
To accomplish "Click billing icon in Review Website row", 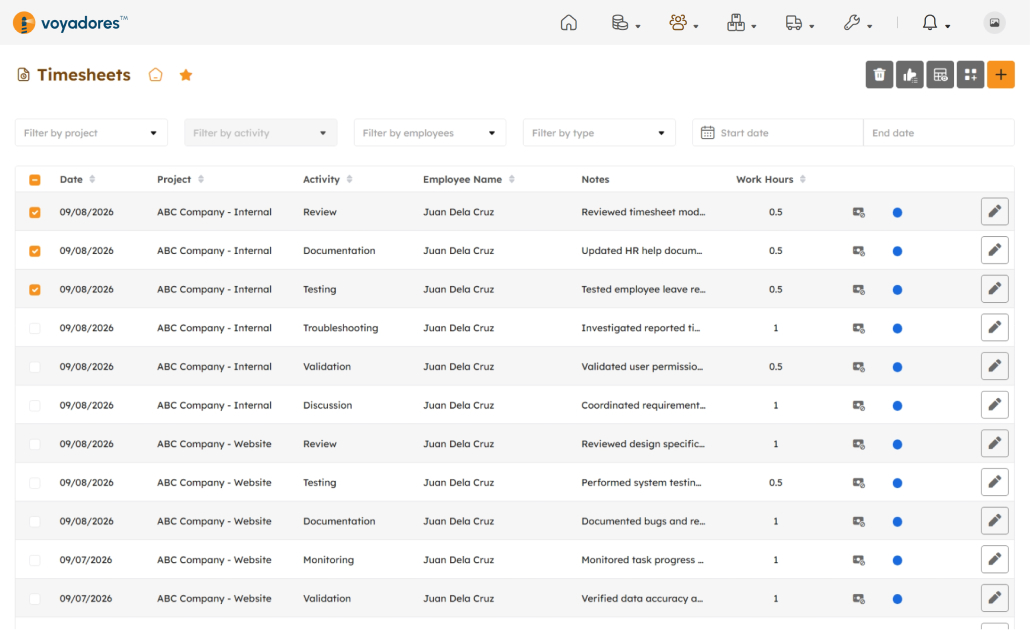I will 859,445.
